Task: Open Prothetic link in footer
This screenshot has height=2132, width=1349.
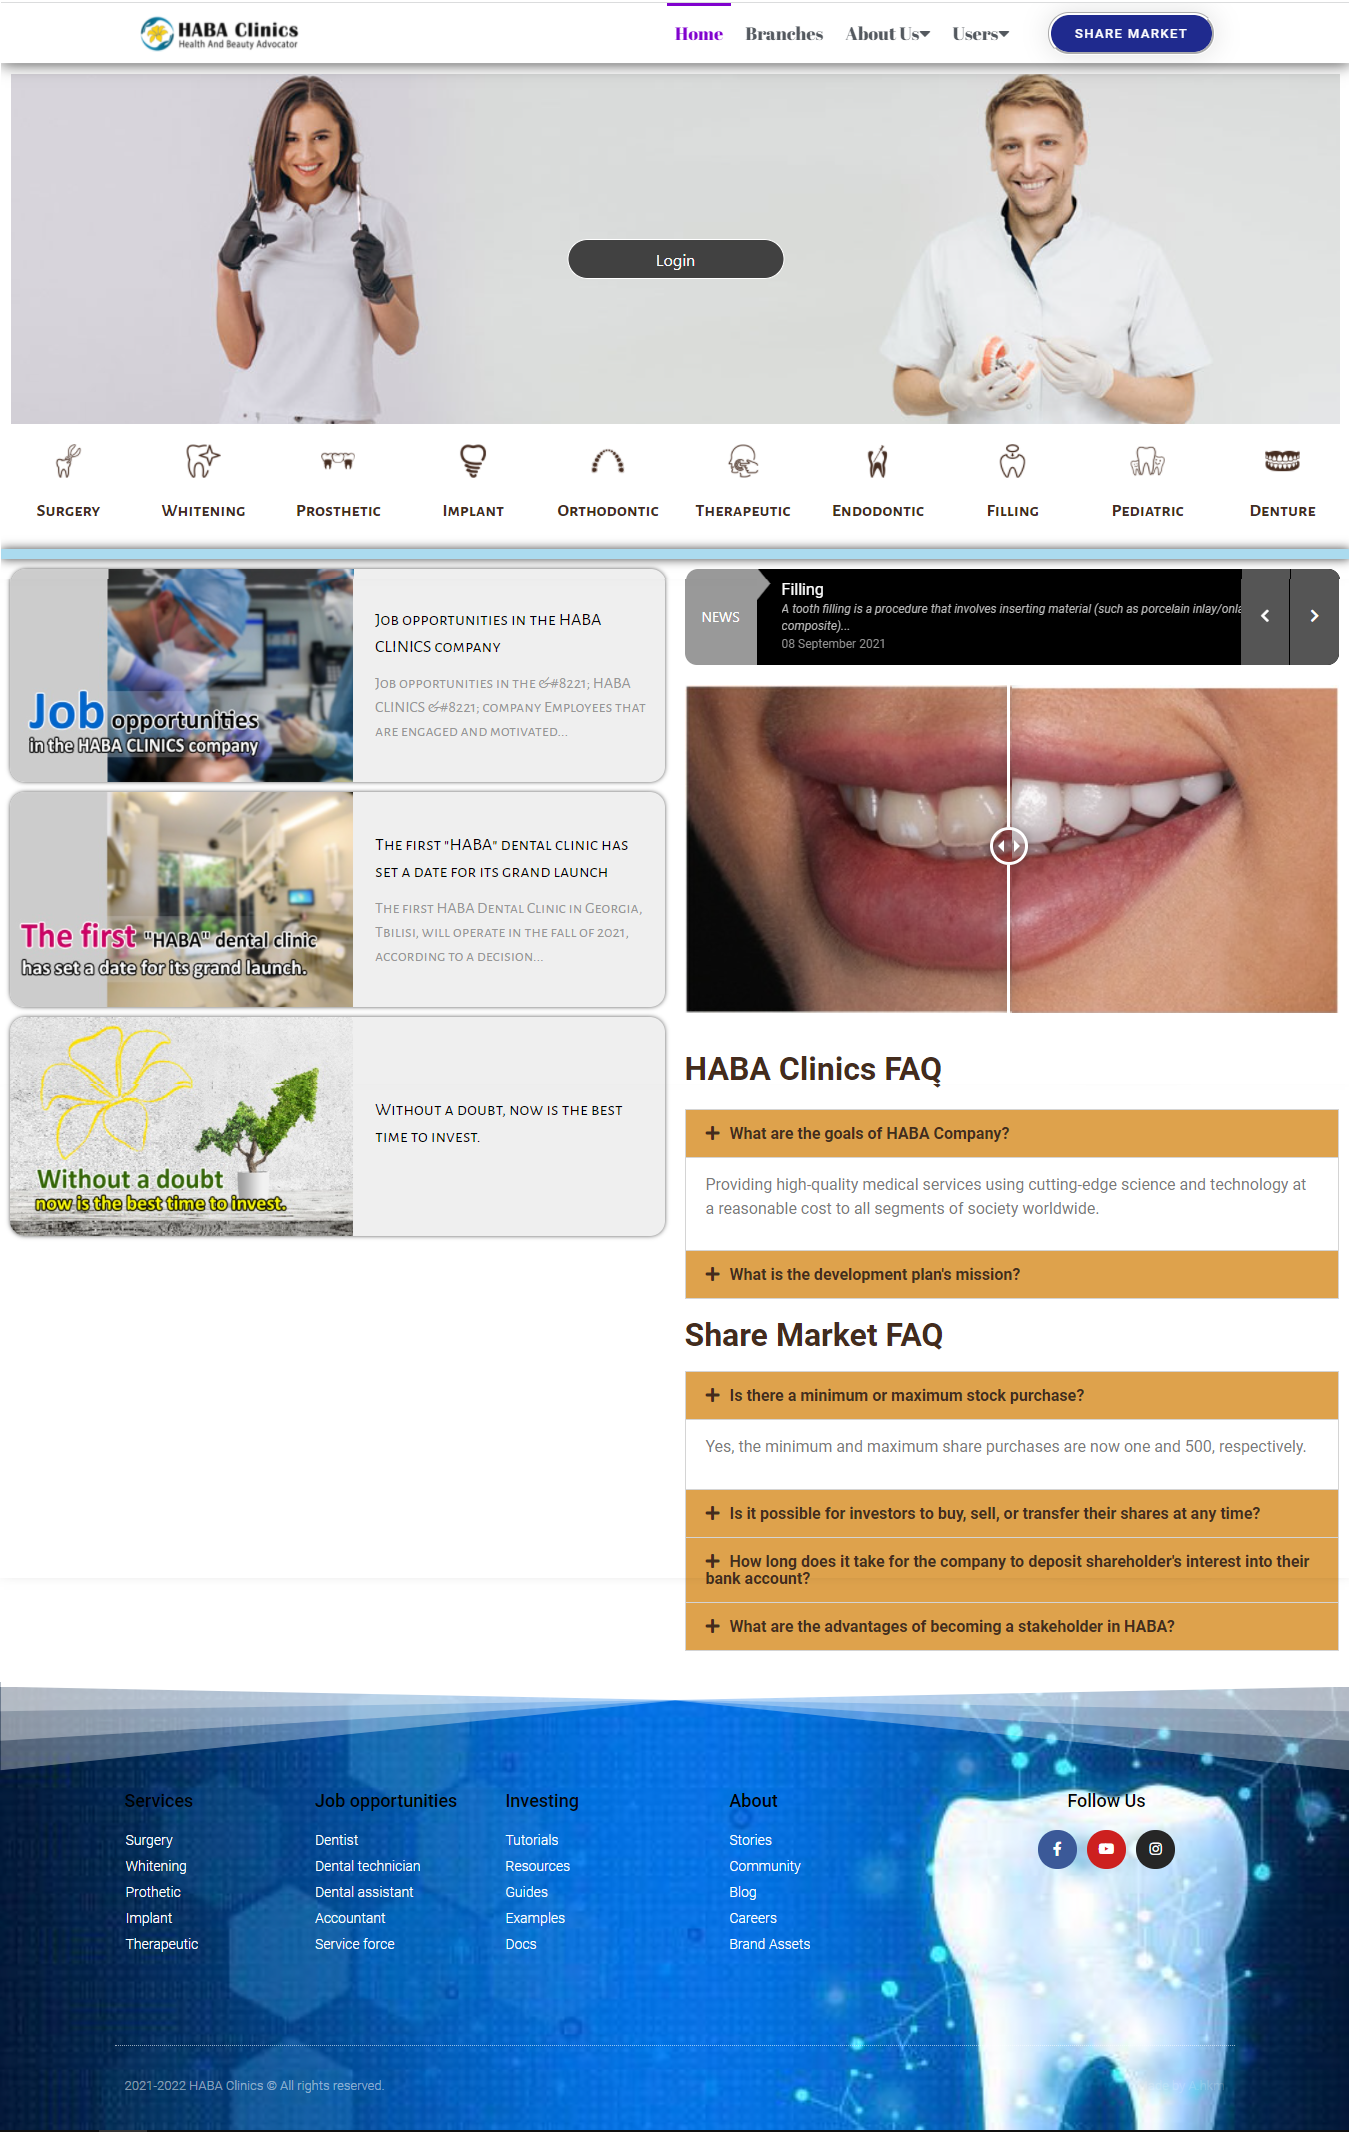Action: (x=153, y=1892)
